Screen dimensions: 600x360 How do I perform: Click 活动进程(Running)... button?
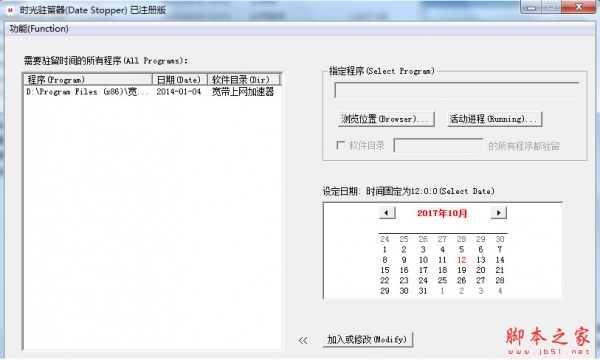494,119
